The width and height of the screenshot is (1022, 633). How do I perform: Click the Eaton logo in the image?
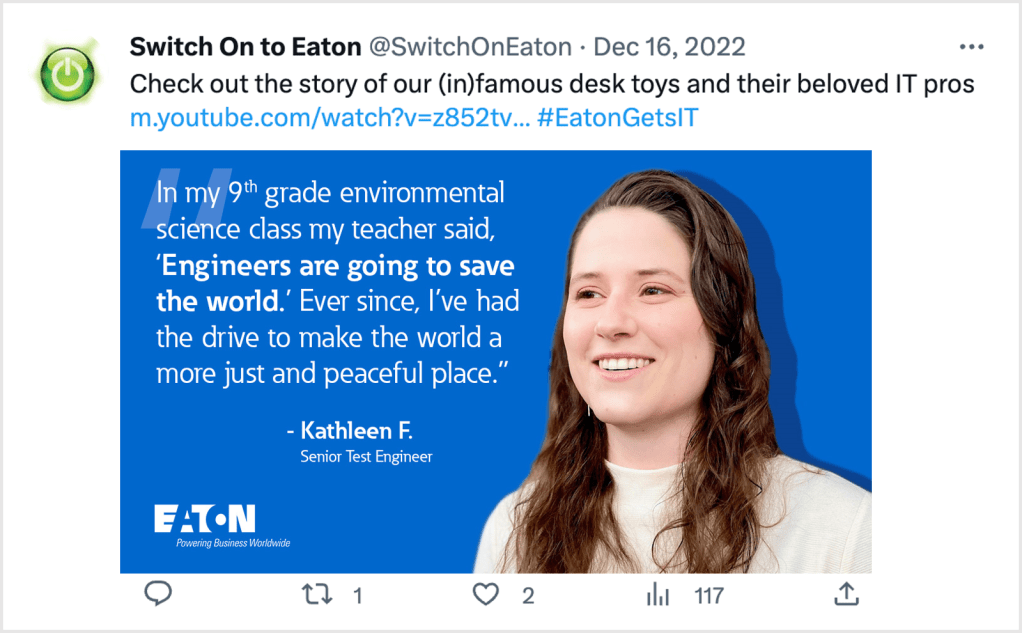point(205,519)
